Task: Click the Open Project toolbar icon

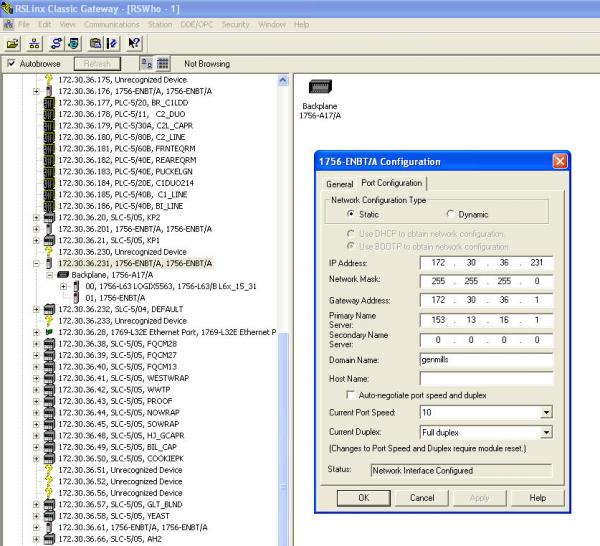Action: tap(12, 44)
